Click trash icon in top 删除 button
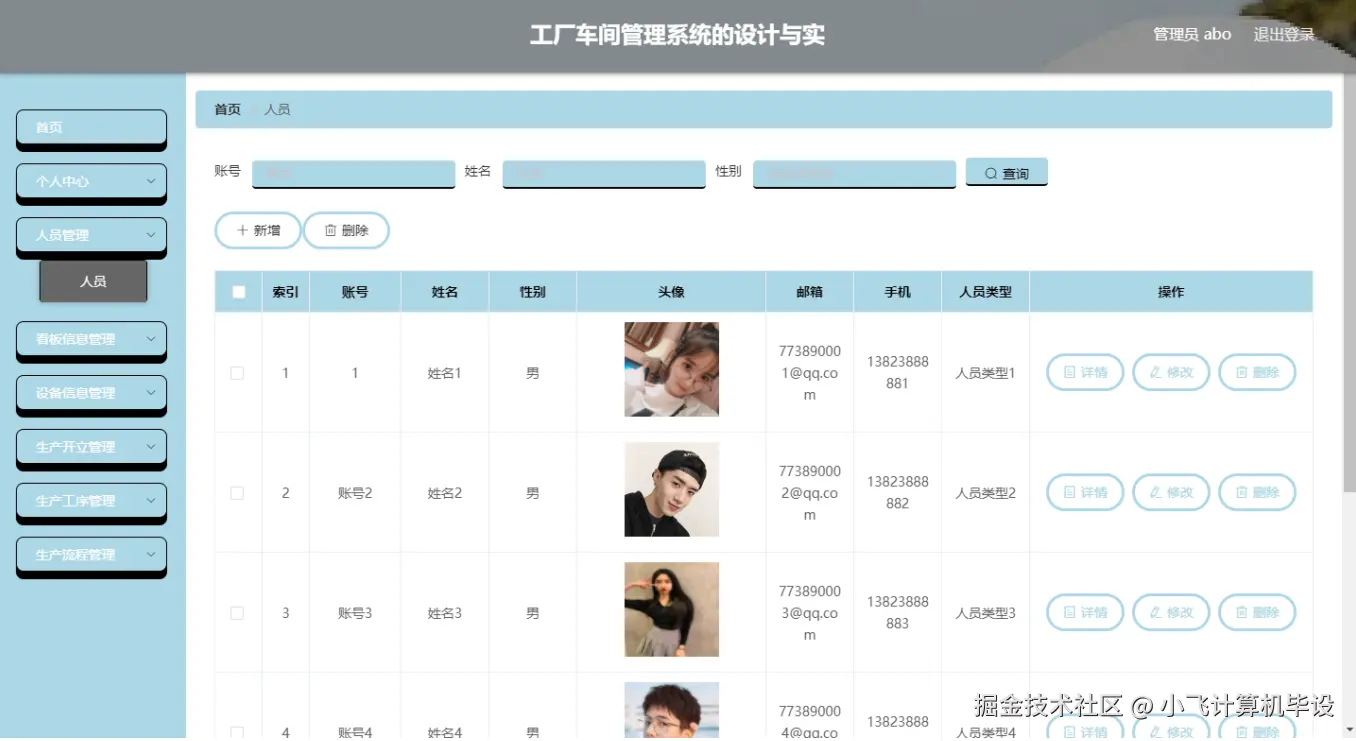The width and height of the screenshot is (1356, 741). pos(330,230)
